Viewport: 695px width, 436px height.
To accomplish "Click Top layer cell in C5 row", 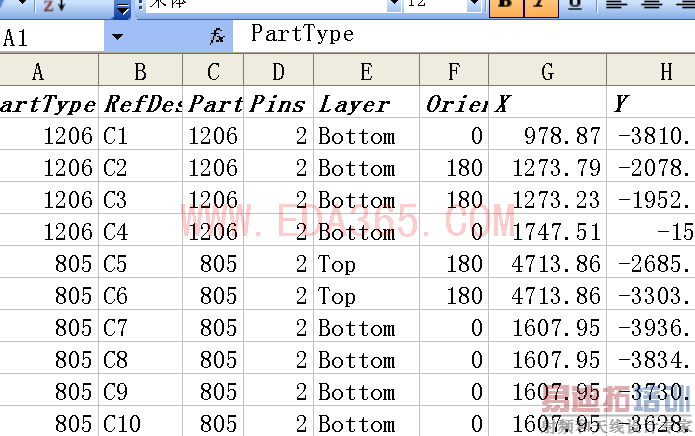I will [366, 262].
